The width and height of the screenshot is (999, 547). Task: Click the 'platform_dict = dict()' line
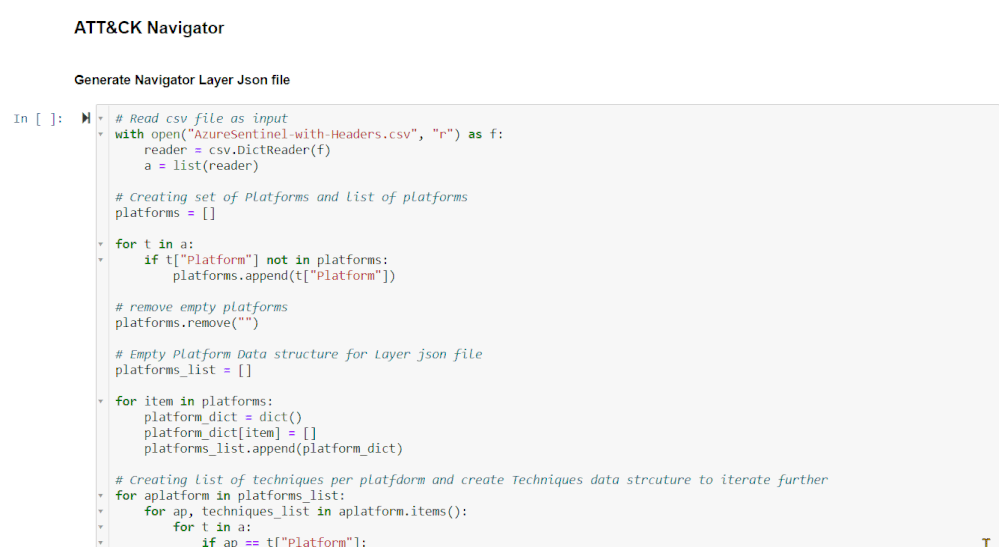[x=223, y=417]
